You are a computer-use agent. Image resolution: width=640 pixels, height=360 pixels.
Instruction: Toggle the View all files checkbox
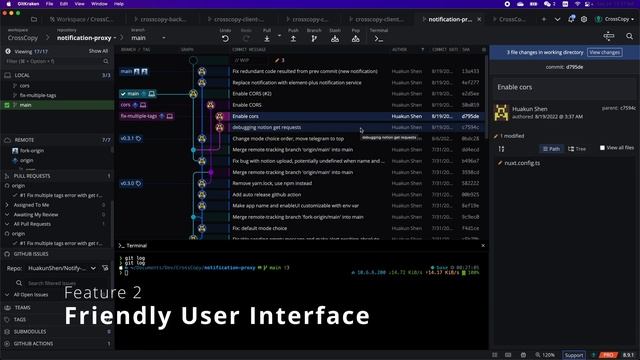(x=602, y=148)
